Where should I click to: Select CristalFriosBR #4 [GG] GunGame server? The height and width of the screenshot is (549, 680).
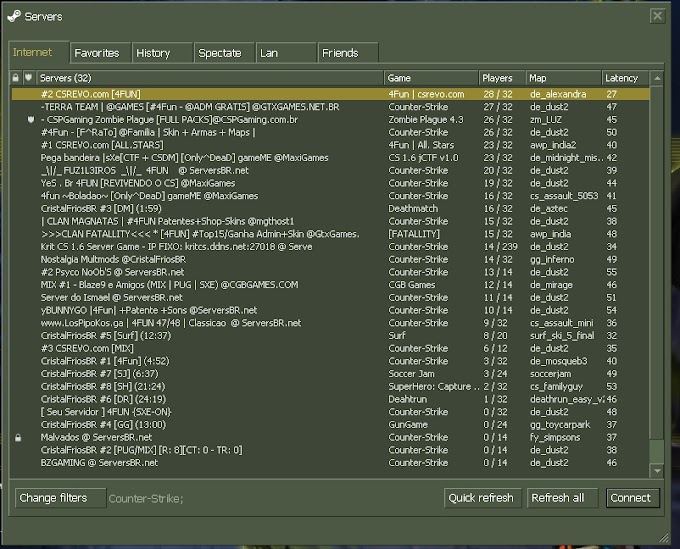point(330,425)
